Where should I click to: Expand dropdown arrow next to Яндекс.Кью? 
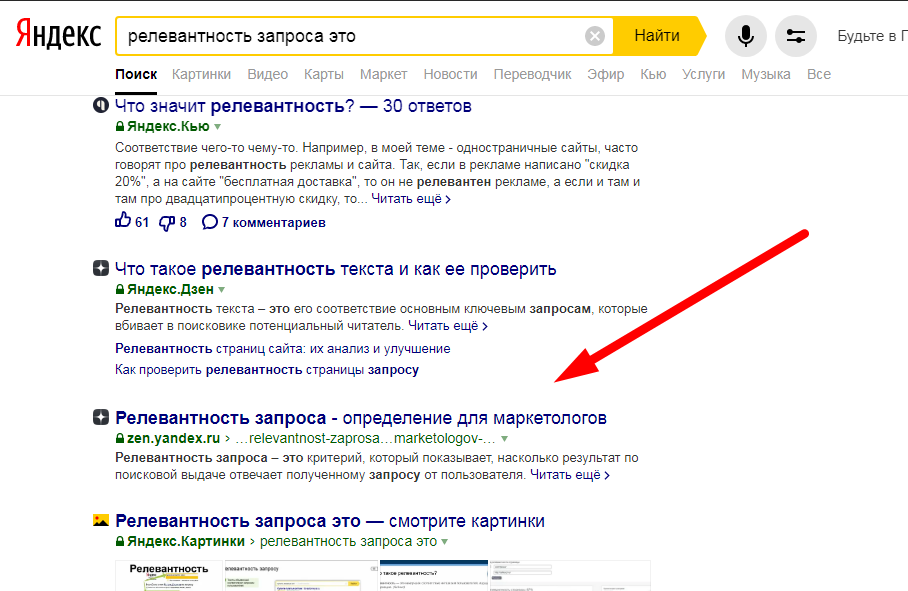[x=218, y=127]
